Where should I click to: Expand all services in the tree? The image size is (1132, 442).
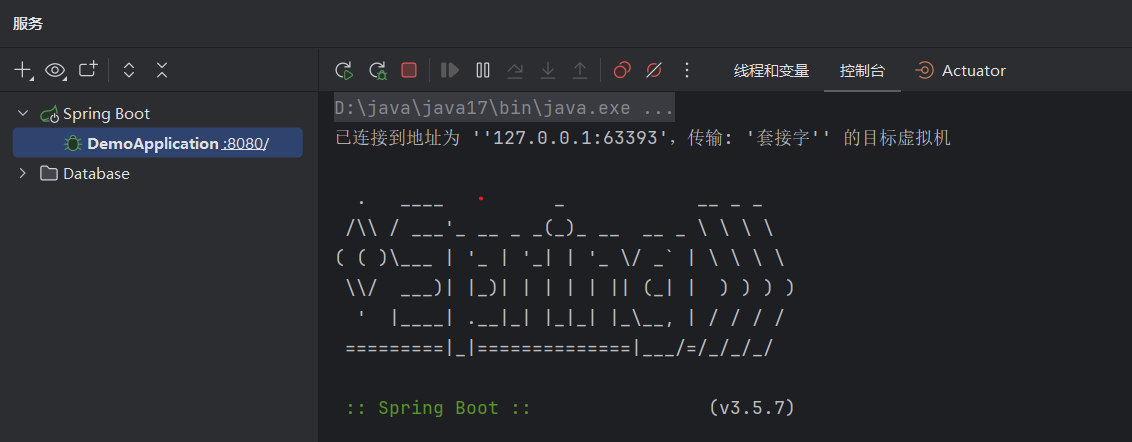[129, 70]
